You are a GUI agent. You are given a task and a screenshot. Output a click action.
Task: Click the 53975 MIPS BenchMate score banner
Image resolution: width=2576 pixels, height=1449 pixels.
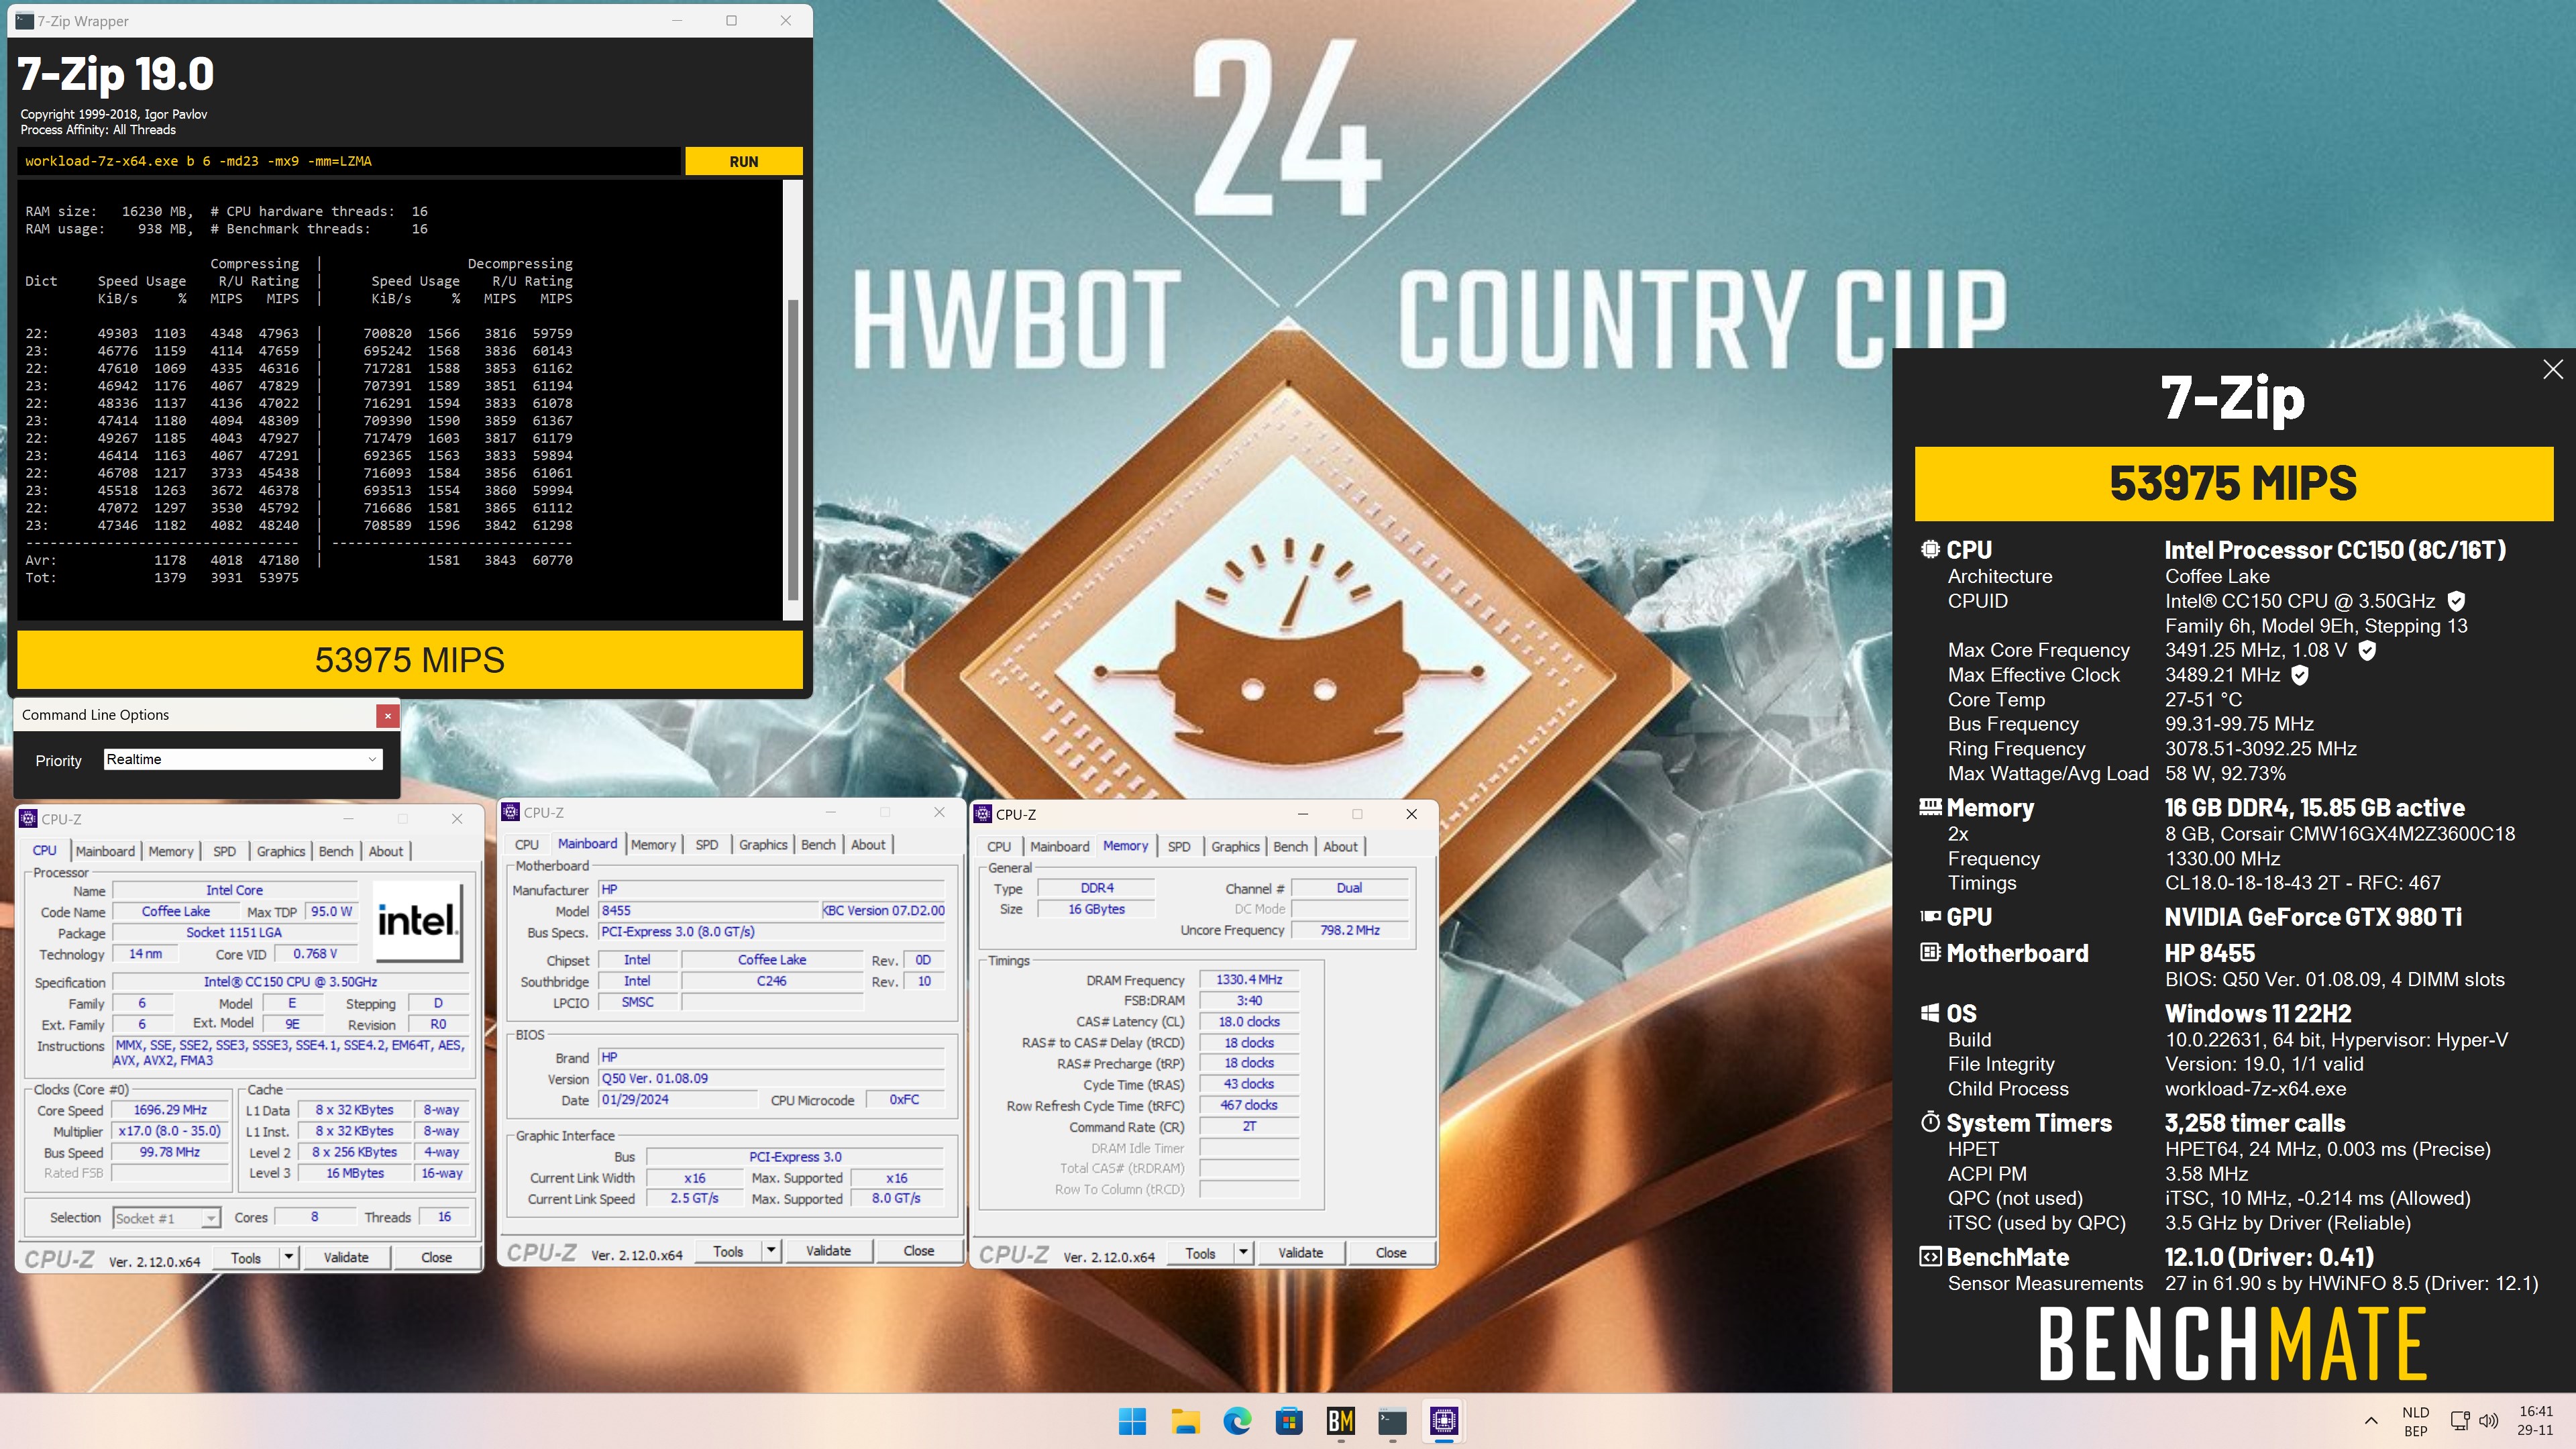[2233, 484]
